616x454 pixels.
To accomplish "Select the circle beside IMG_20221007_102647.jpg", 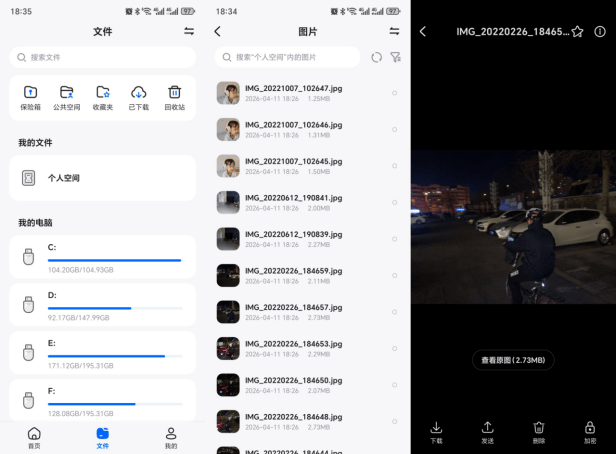I will click(395, 93).
